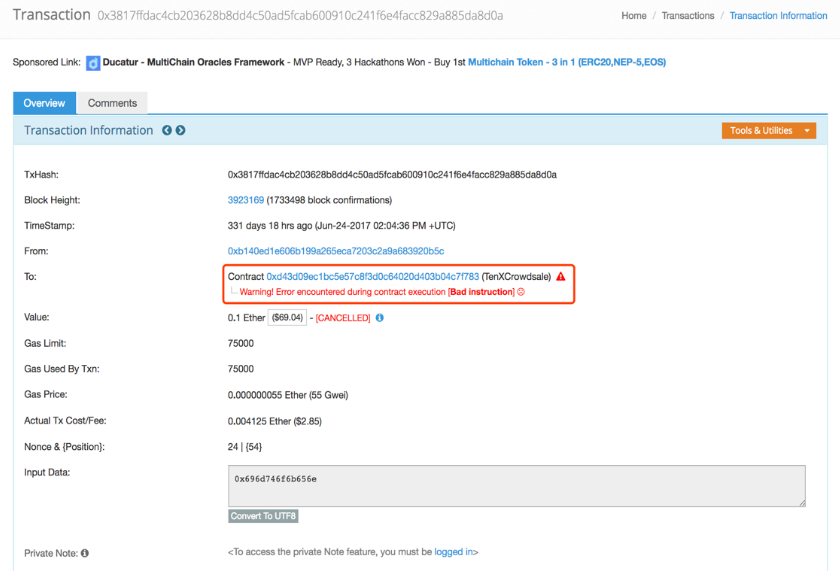This screenshot has width=840, height=574.
Task: Click the Home breadcrumb link
Action: (633, 16)
